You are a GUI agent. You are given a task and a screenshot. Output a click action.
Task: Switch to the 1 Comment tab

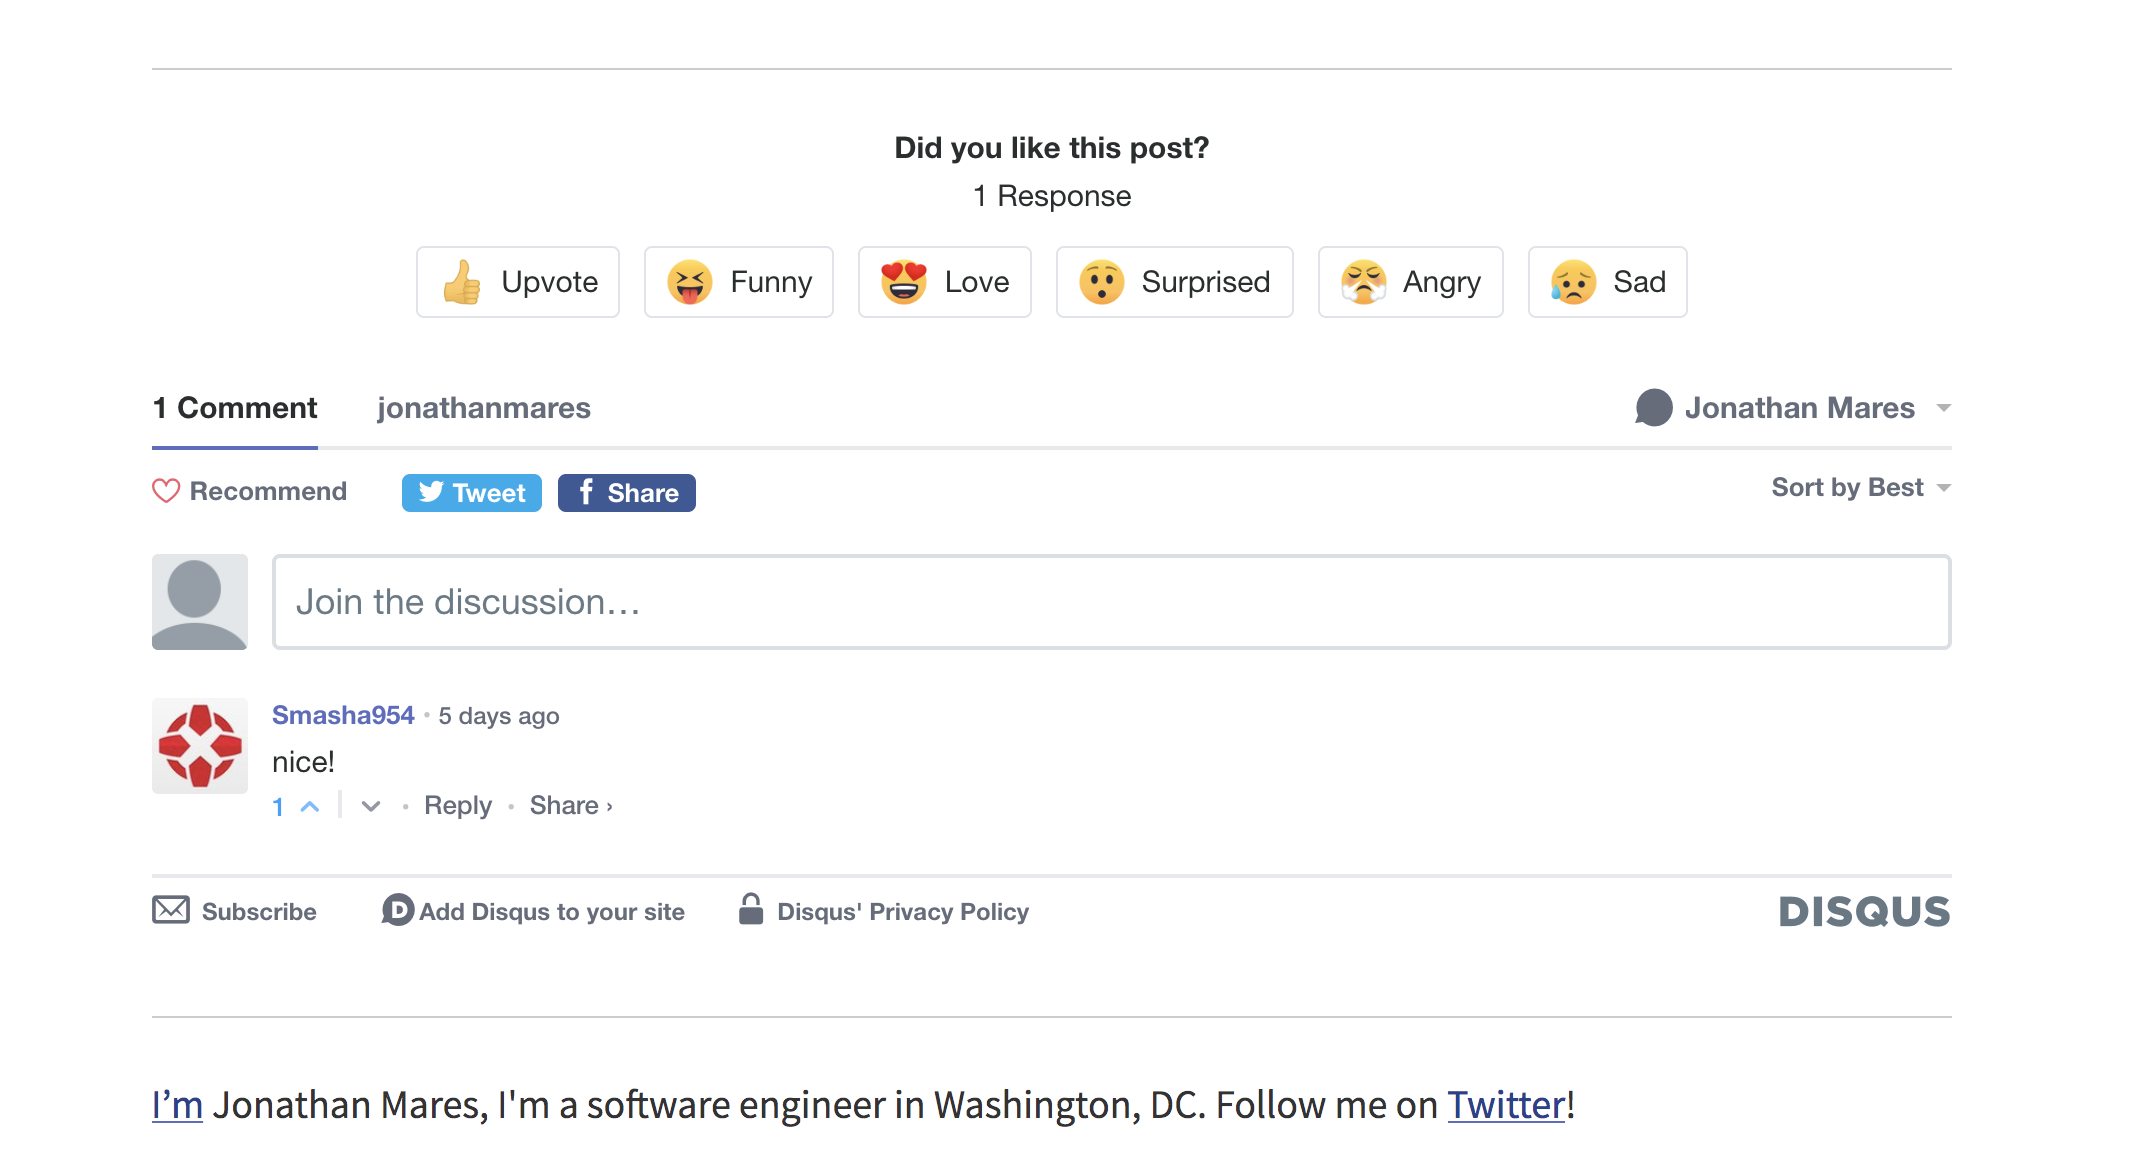[x=234, y=408]
